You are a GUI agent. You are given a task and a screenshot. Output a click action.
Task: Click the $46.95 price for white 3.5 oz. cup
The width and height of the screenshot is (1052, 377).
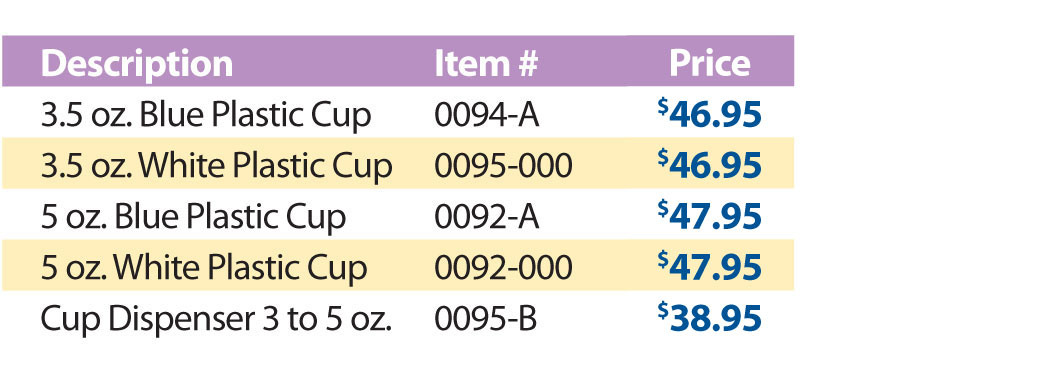click(x=710, y=165)
